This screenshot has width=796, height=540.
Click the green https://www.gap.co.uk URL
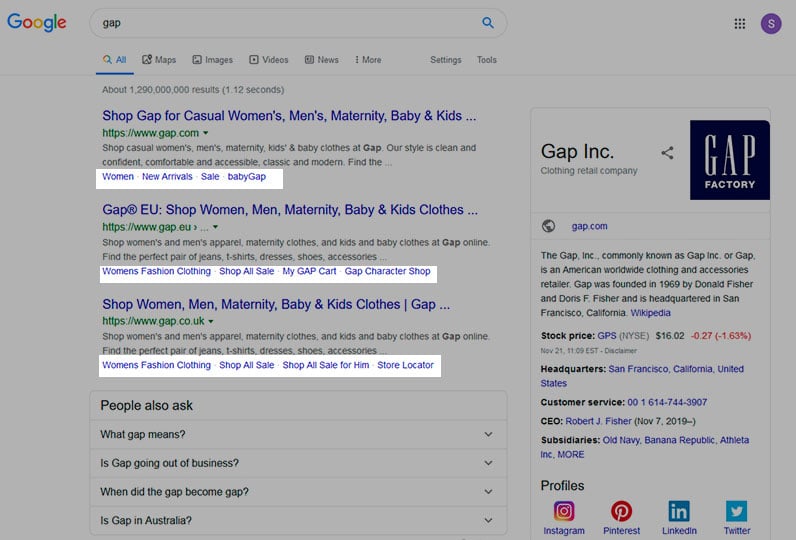[153, 321]
